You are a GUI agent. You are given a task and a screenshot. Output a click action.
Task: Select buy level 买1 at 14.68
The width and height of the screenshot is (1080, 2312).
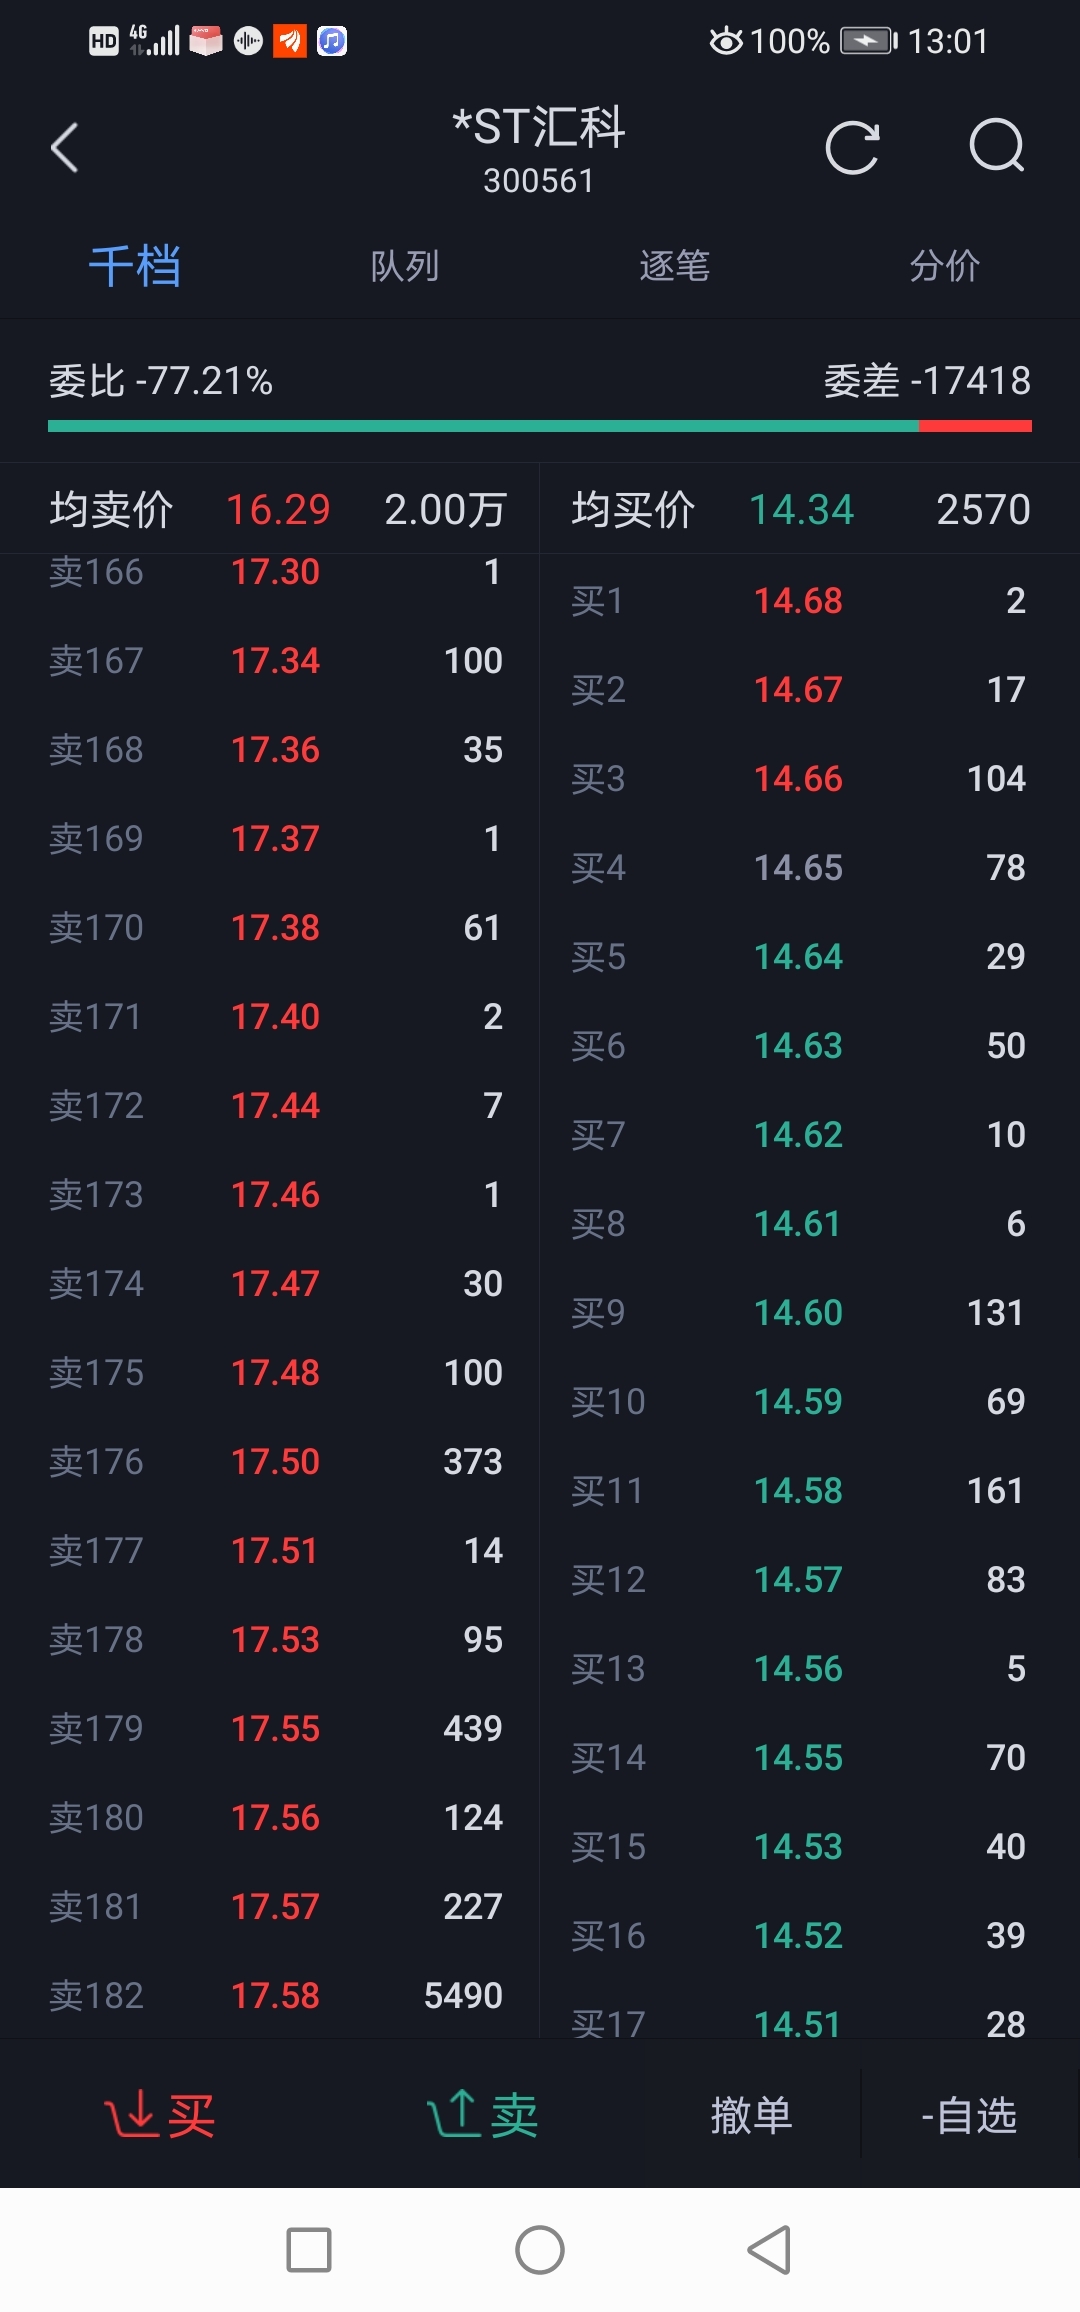tap(798, 601)
